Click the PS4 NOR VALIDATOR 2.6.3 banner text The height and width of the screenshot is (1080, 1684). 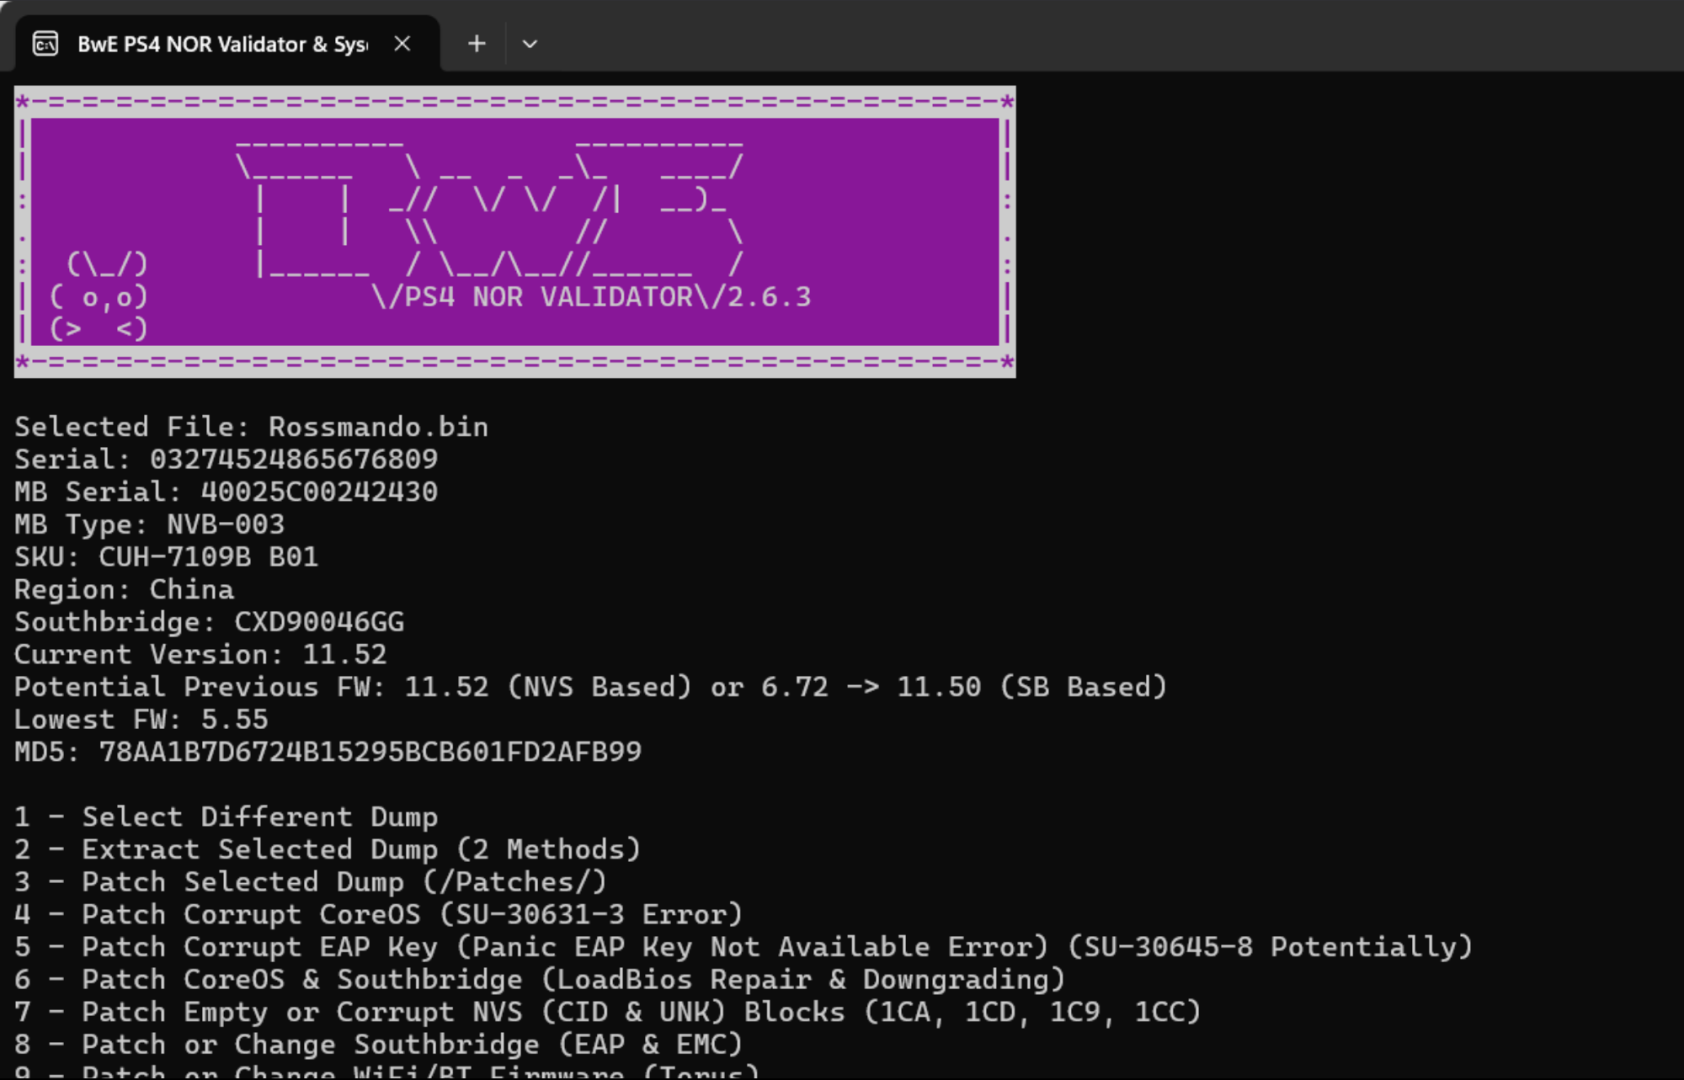pos(590,297)
